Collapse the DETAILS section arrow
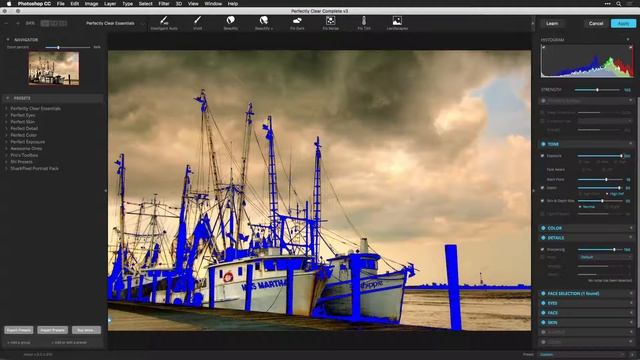Image resolution: width=640 pixels, height=360 pixels. [x=631, y=238]
